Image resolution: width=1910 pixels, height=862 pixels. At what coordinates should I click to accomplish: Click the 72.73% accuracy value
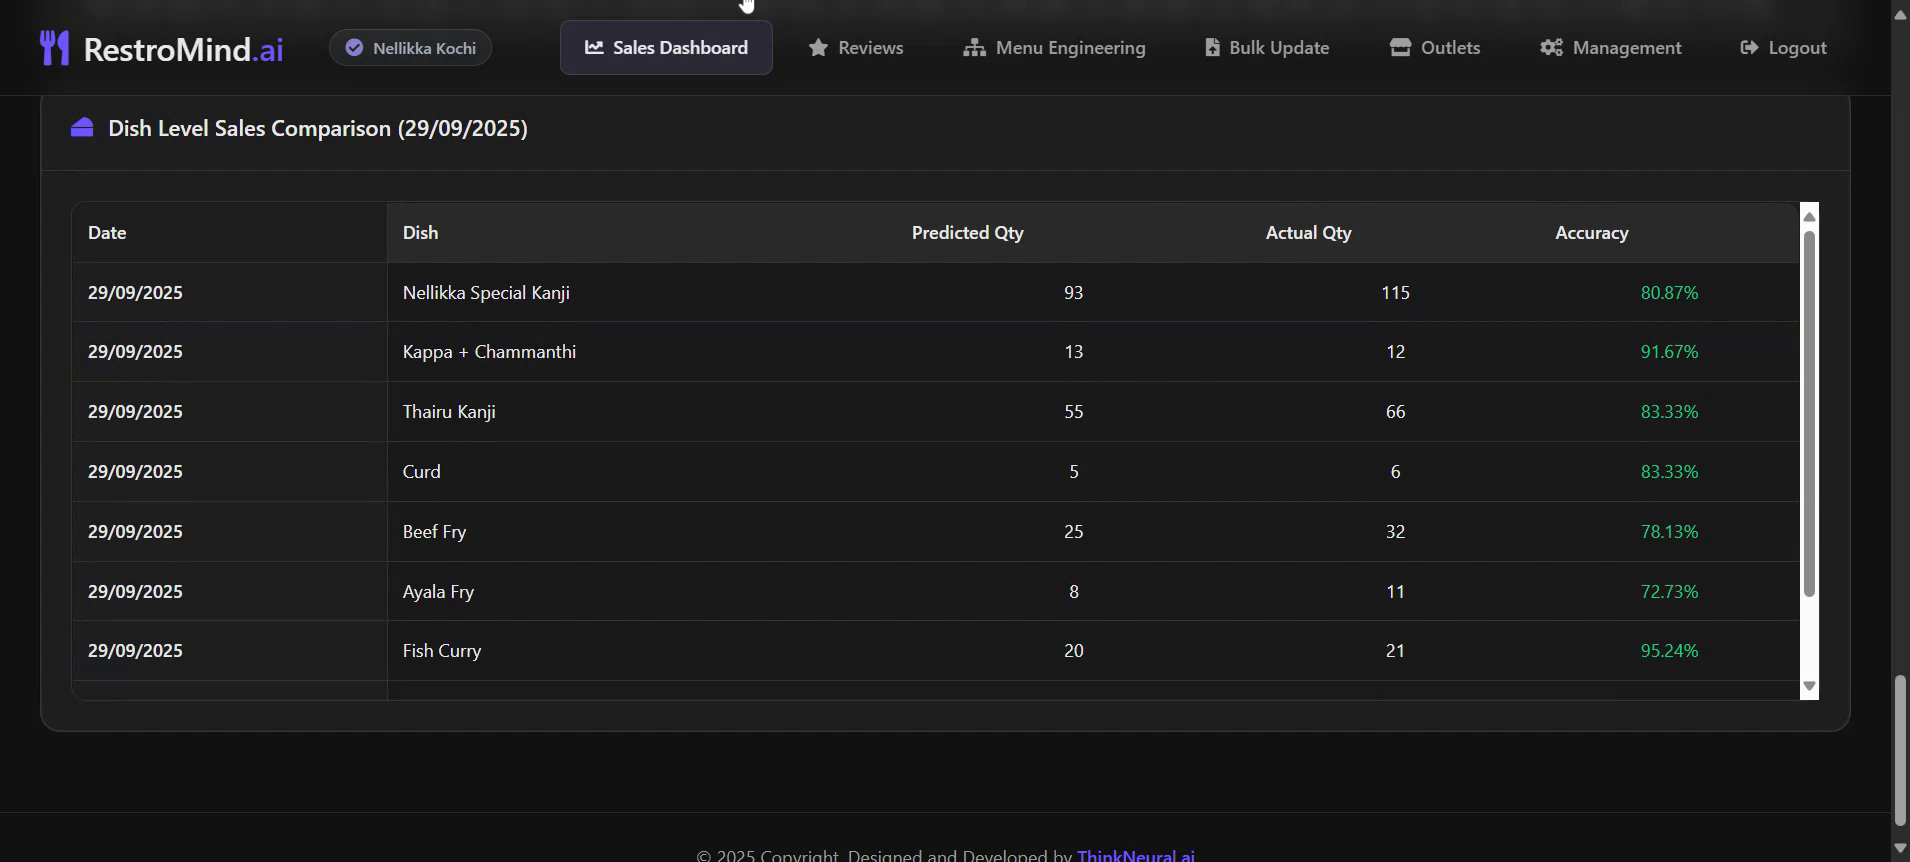pyautogui.click(x=1669, y=591)
